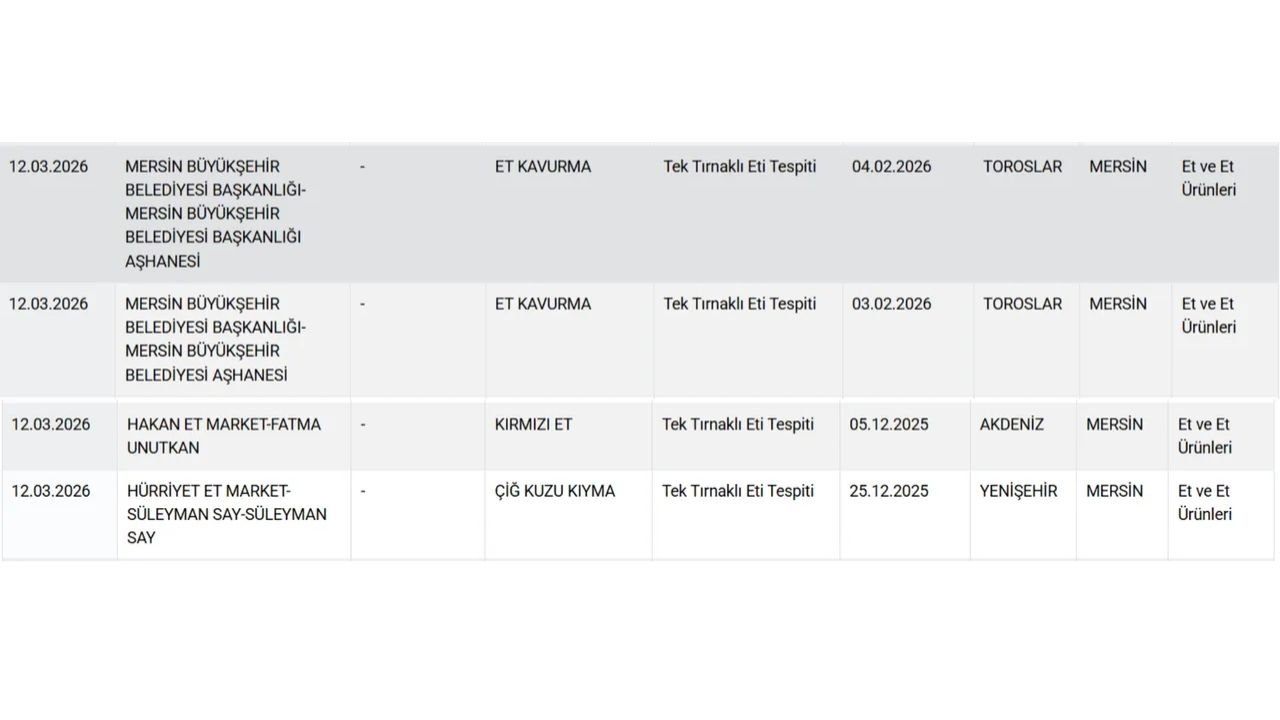Select the HÜRRİYET ET MARKET-SÜLEYMAN SAY firm cell
The image size is (1280, 720).
pos(227,514)
